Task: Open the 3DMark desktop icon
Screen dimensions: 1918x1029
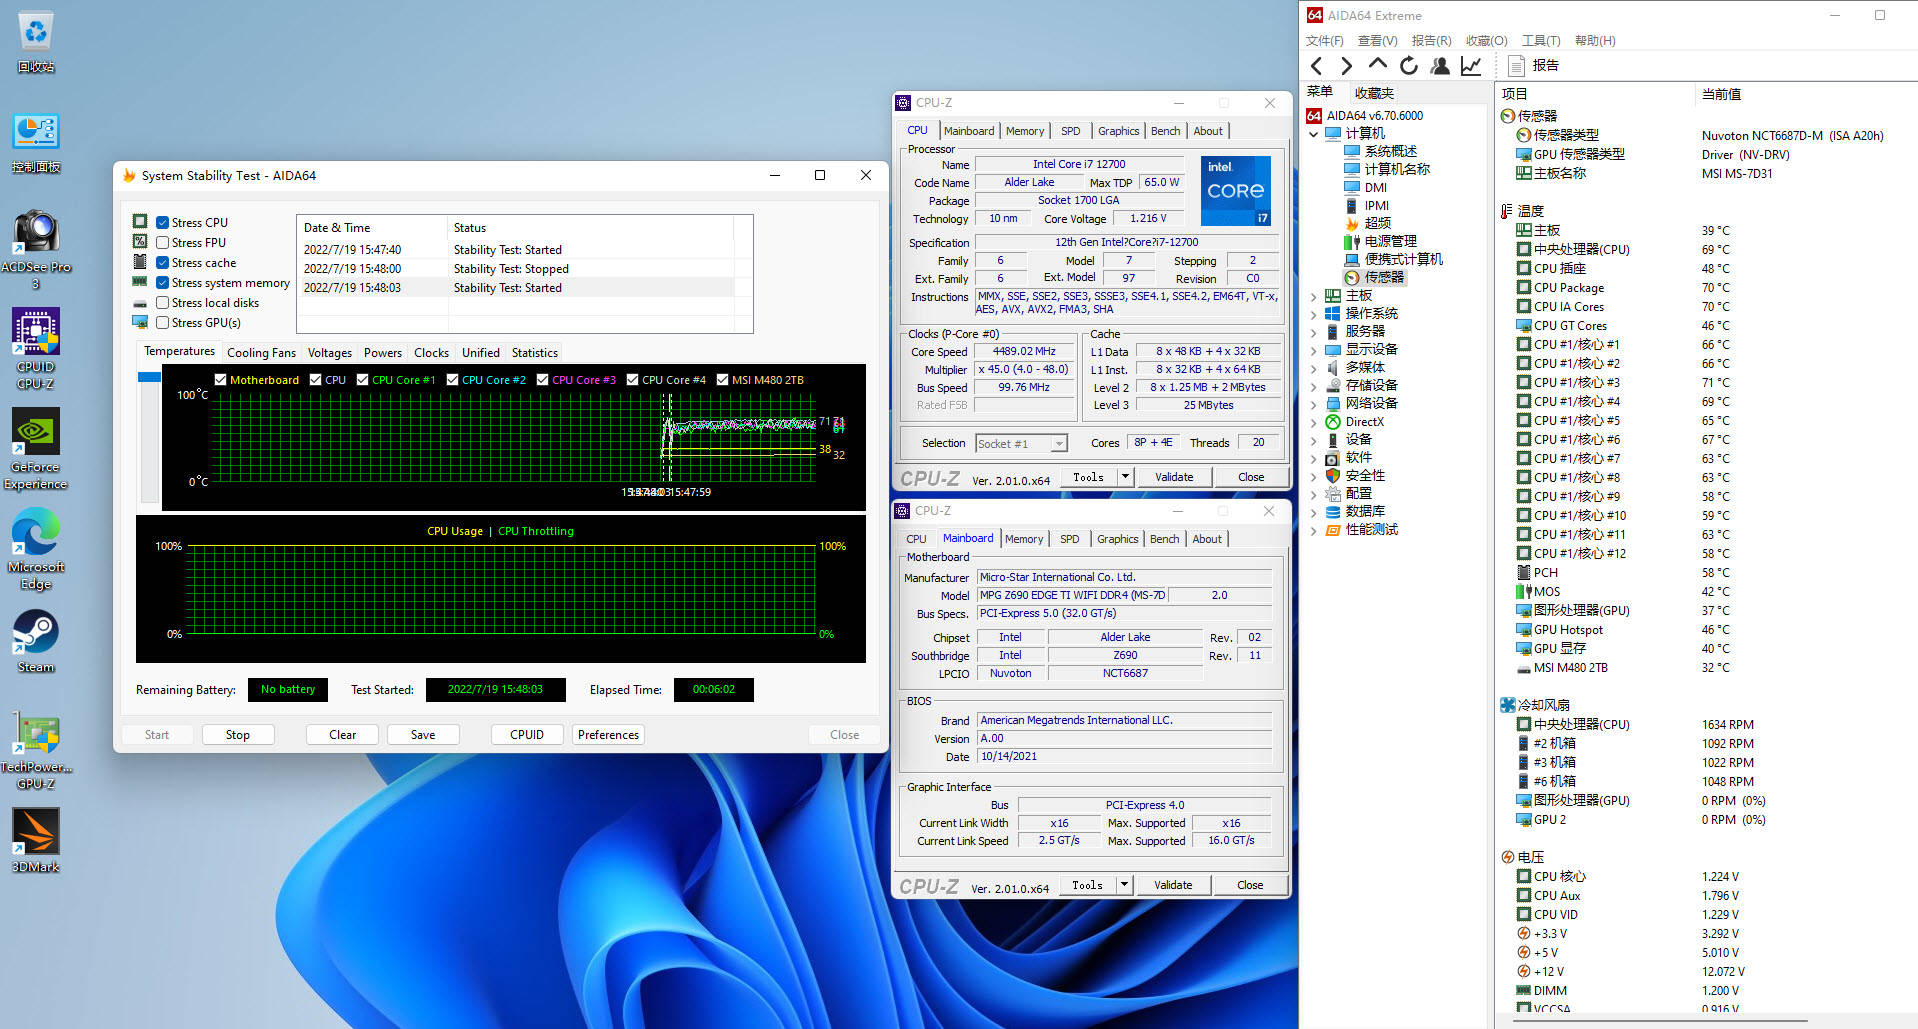Action: [36, 842]
